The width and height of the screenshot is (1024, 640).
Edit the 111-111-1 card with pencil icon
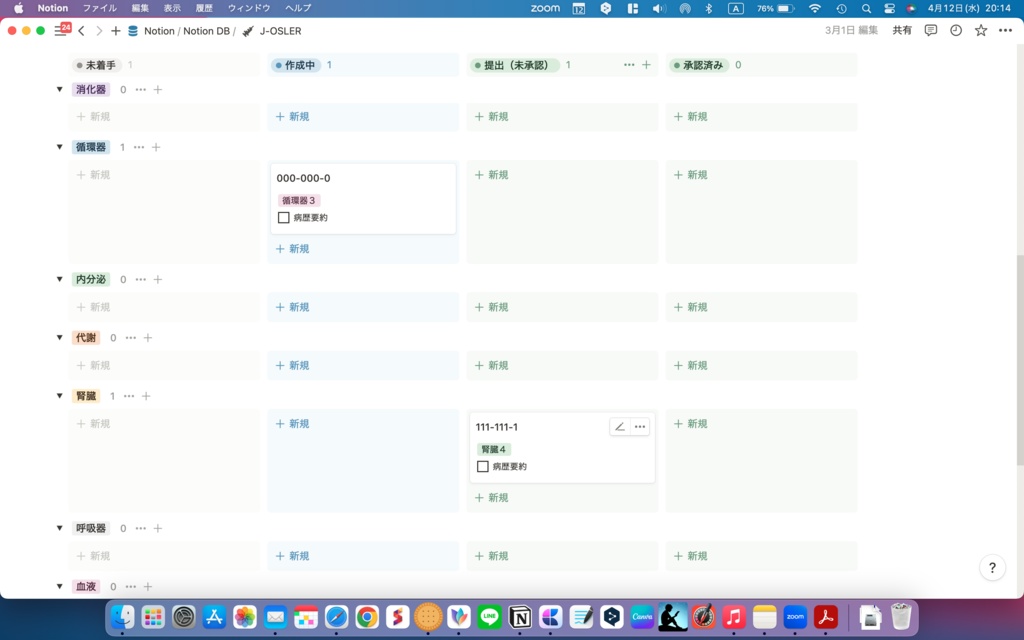pyautogui.click(x=620, y=427)
